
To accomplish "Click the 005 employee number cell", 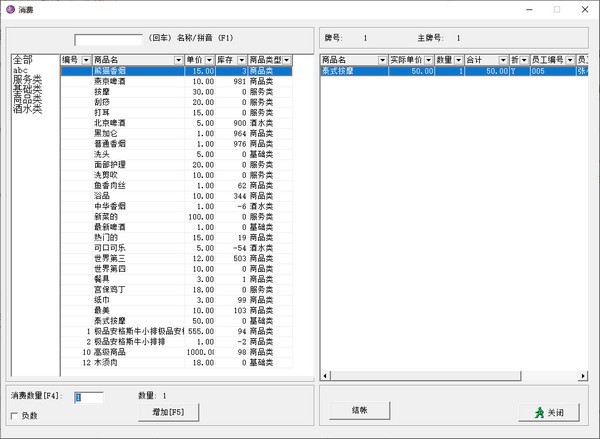I will [x=553, y=71].
